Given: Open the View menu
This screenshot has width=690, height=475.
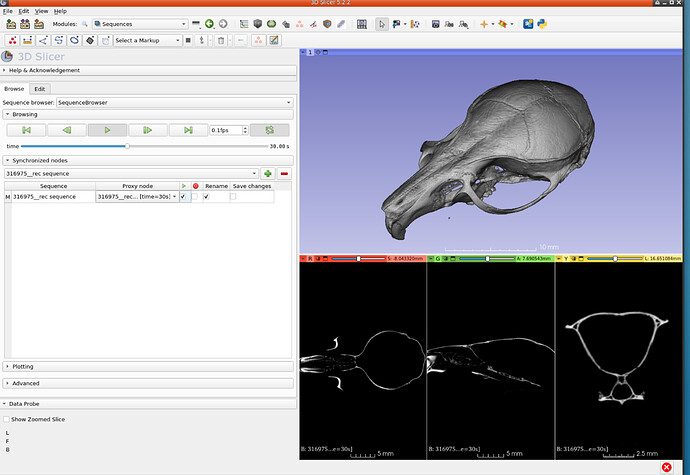Looking at the screenshot, I should click(41, 10).
